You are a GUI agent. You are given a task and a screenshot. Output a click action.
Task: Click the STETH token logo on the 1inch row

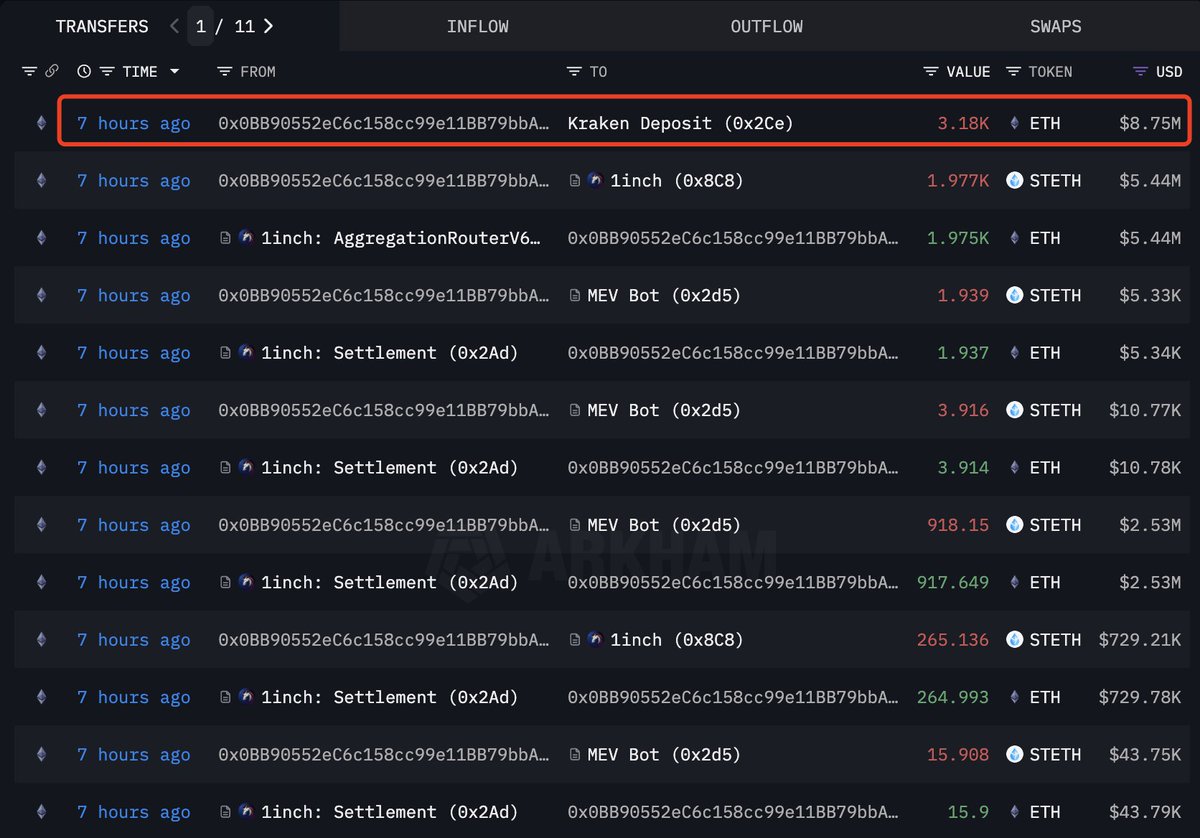point(1016,180)
